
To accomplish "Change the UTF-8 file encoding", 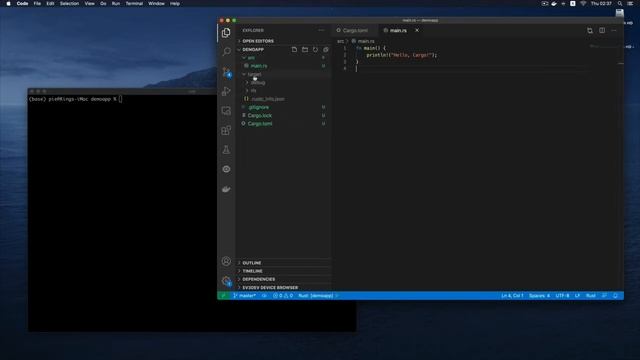I will click(x=562, y=296).
